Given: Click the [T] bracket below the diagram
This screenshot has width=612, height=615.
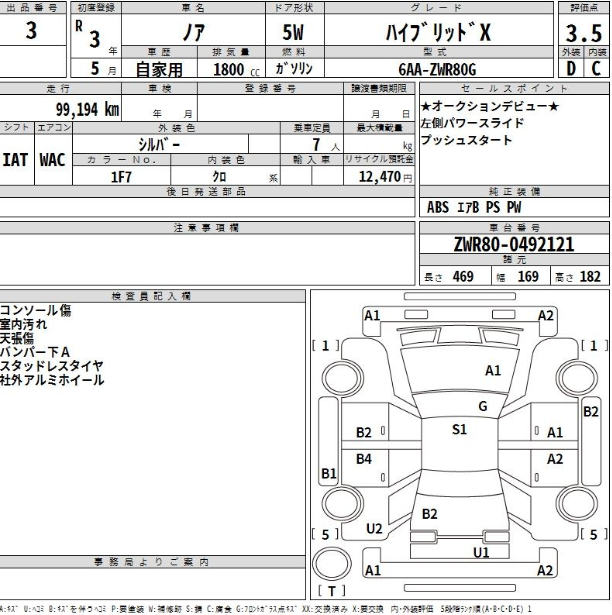Looking at the screenshot, I should [325, 590].
